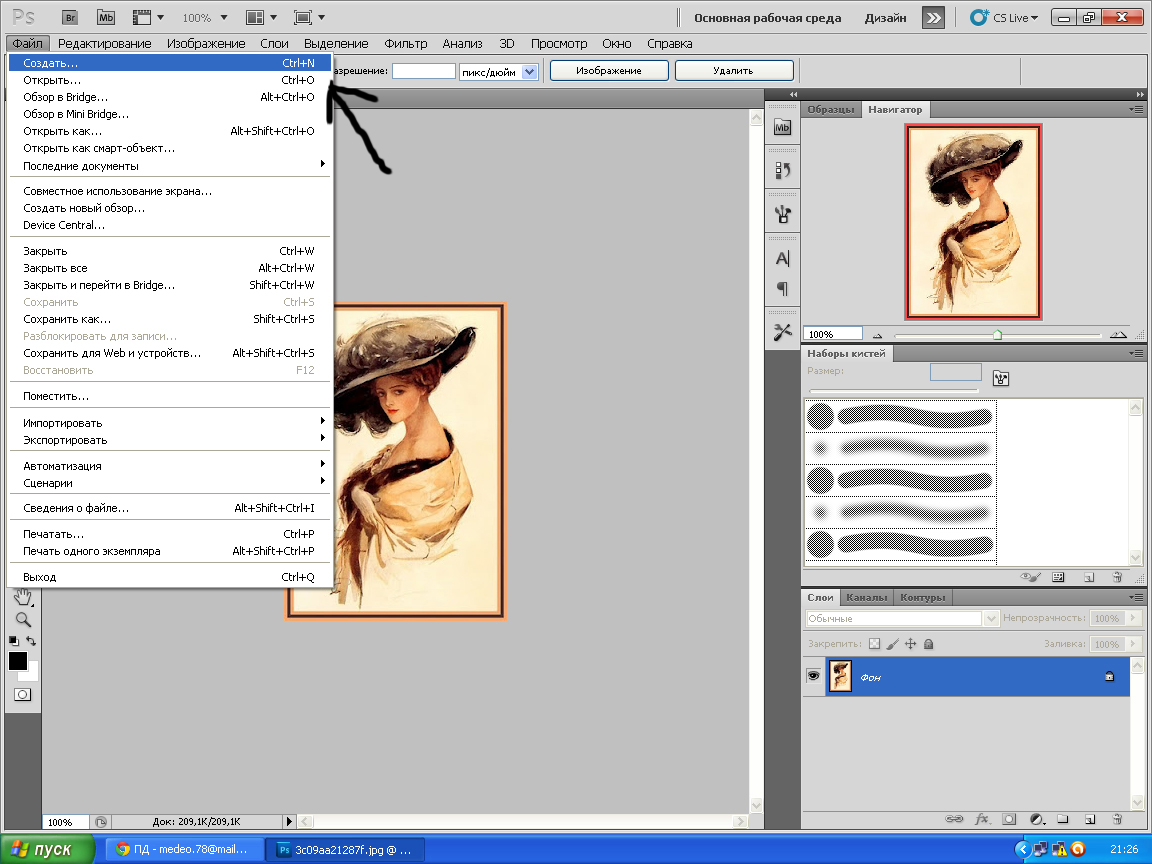
Task: Open the History panel icon
Action: [783, 170]
